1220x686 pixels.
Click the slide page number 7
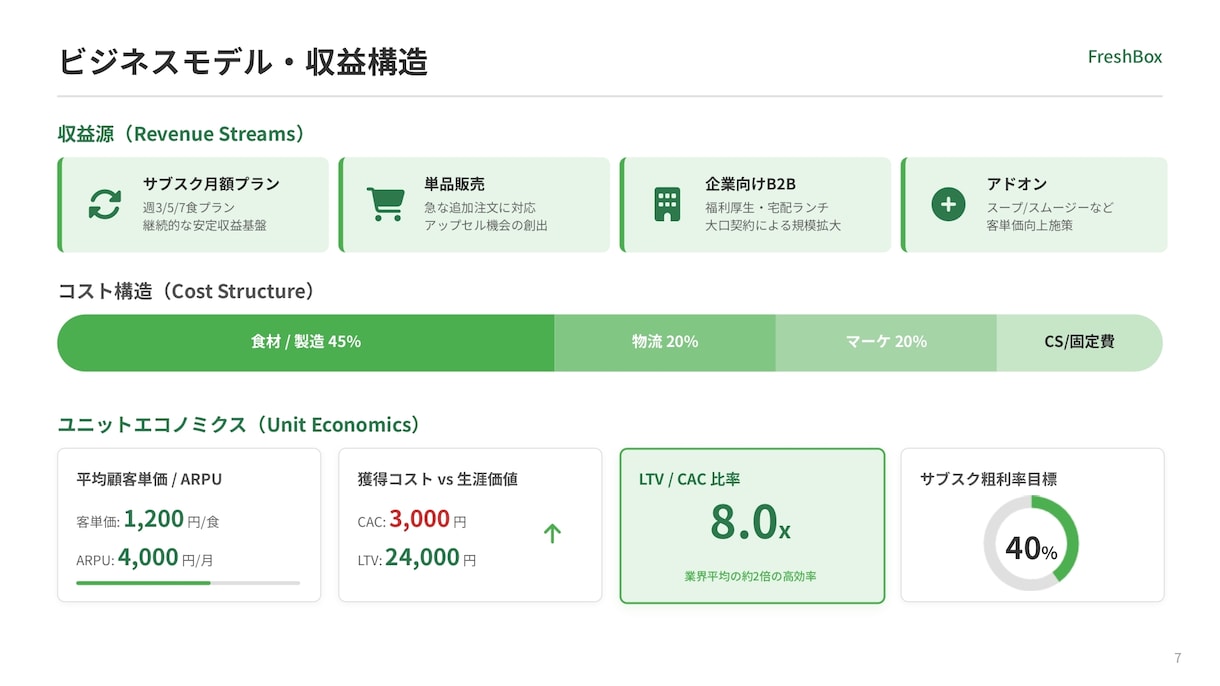click(x=1178, y=658)
